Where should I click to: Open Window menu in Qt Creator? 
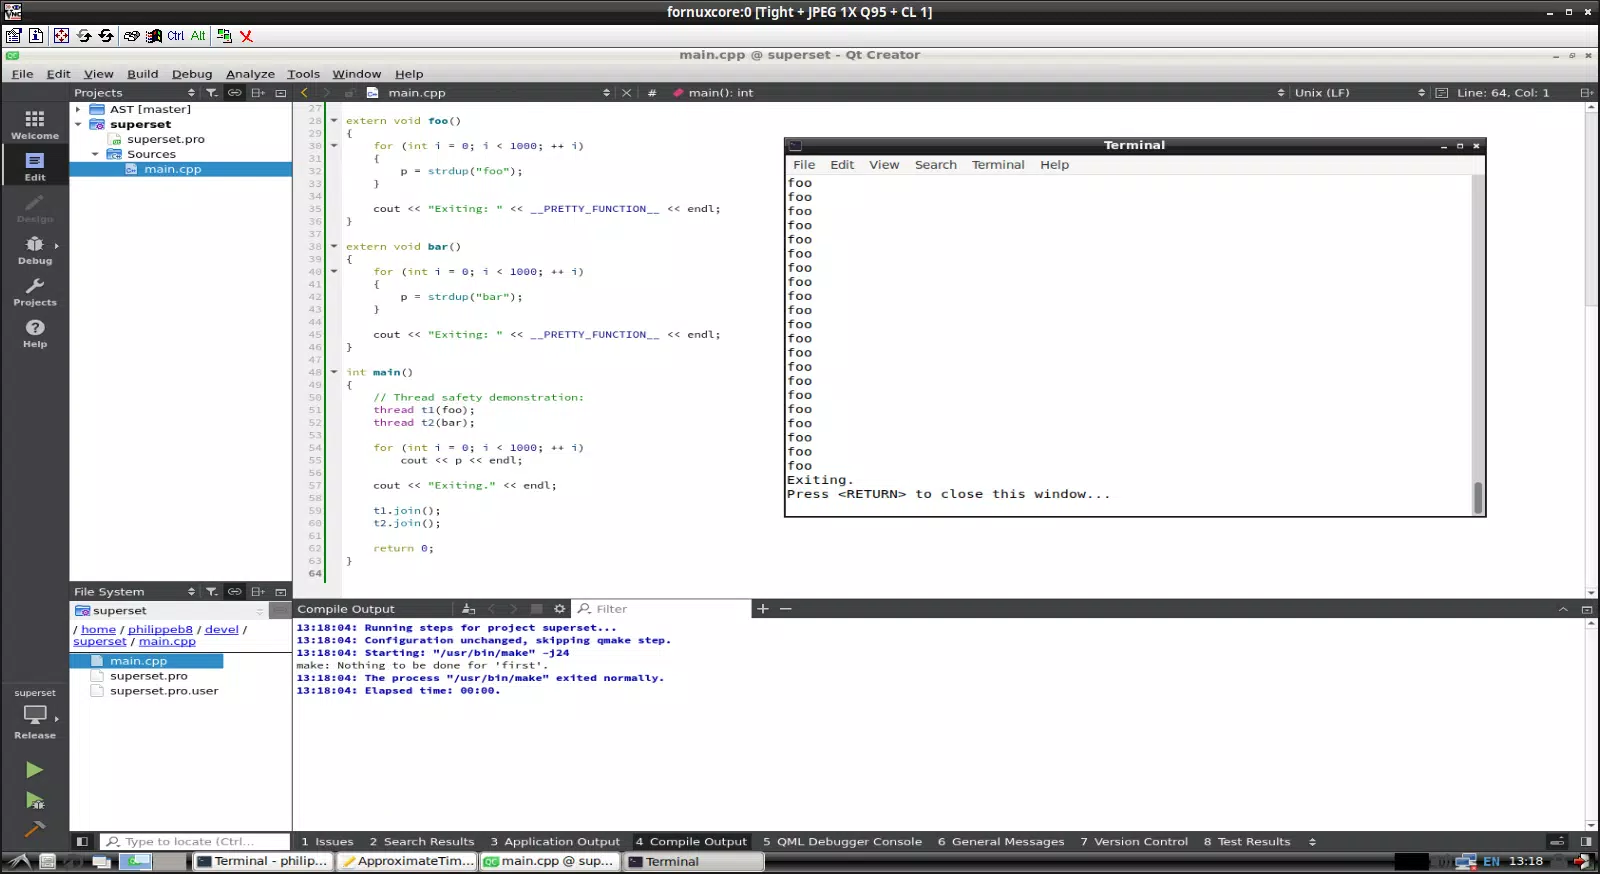(356, 74)
